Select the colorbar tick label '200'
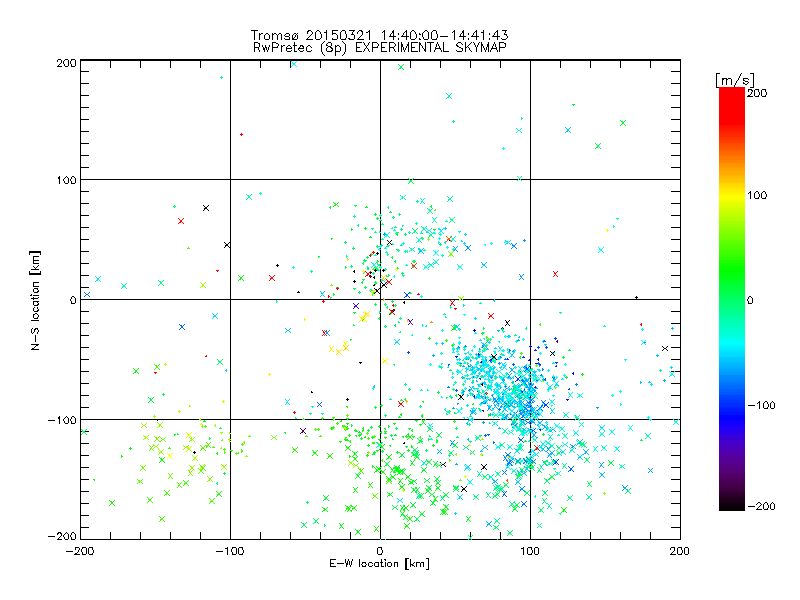Viewport: 800px width, 600px height. [757, 93]
